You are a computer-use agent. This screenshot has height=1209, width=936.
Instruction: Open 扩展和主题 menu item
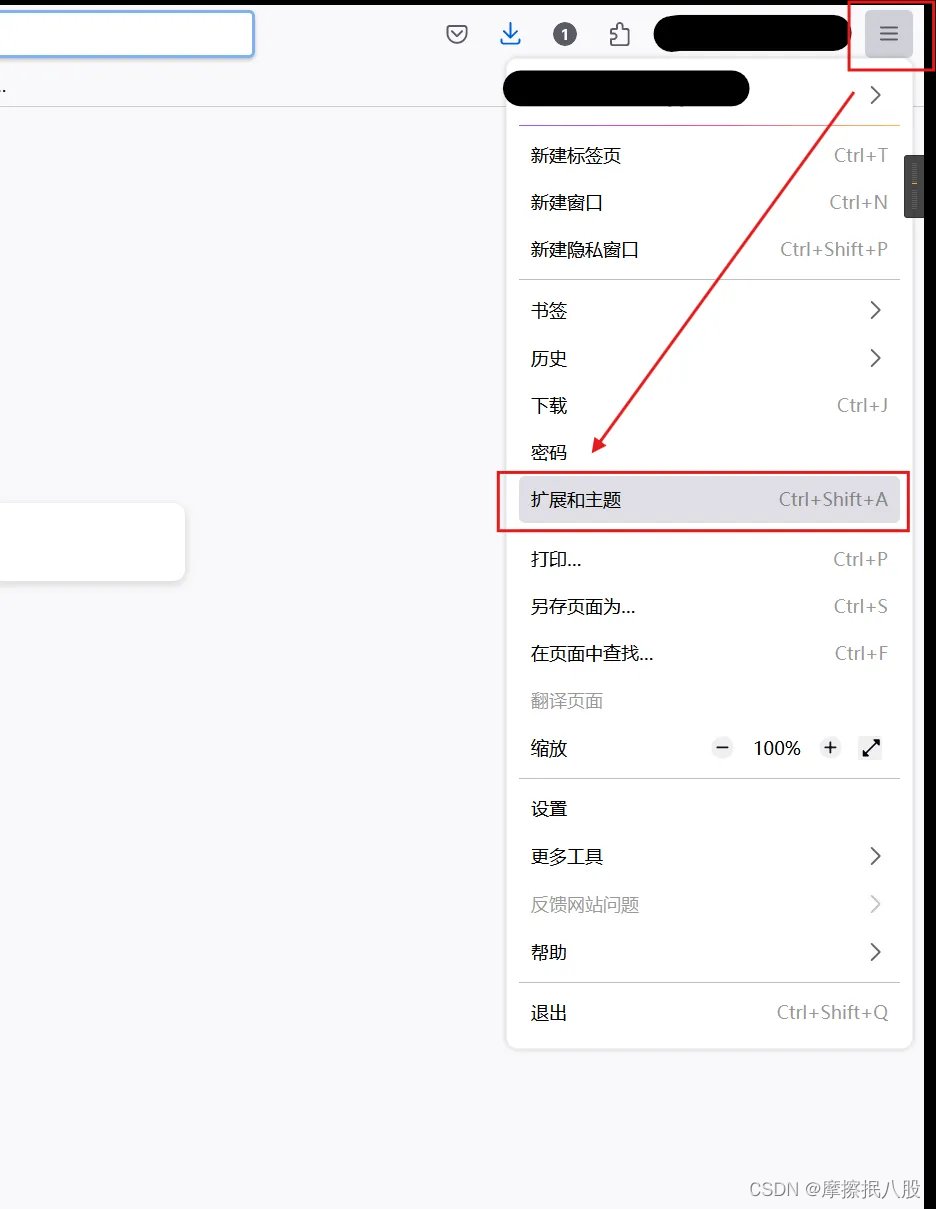pyautogui.click(x=709, y=499)
